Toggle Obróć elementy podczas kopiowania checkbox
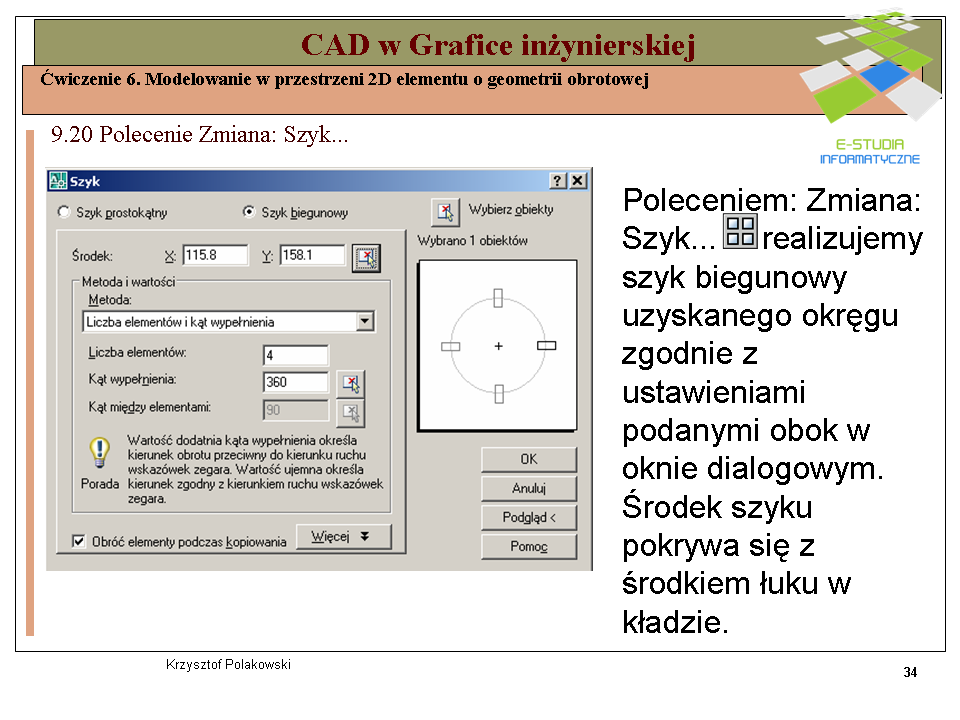 [x=79, y=541]
